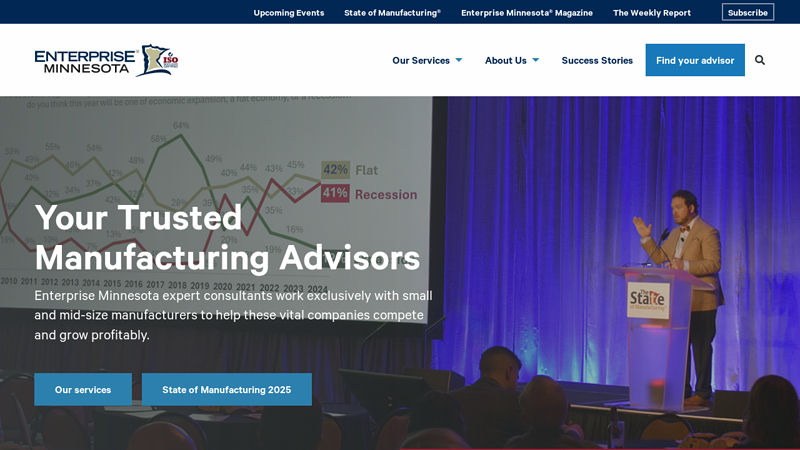Expand the About Us dropdown arrow
Image resolution: width=800 pixels, height=450 pixels.
535,60
